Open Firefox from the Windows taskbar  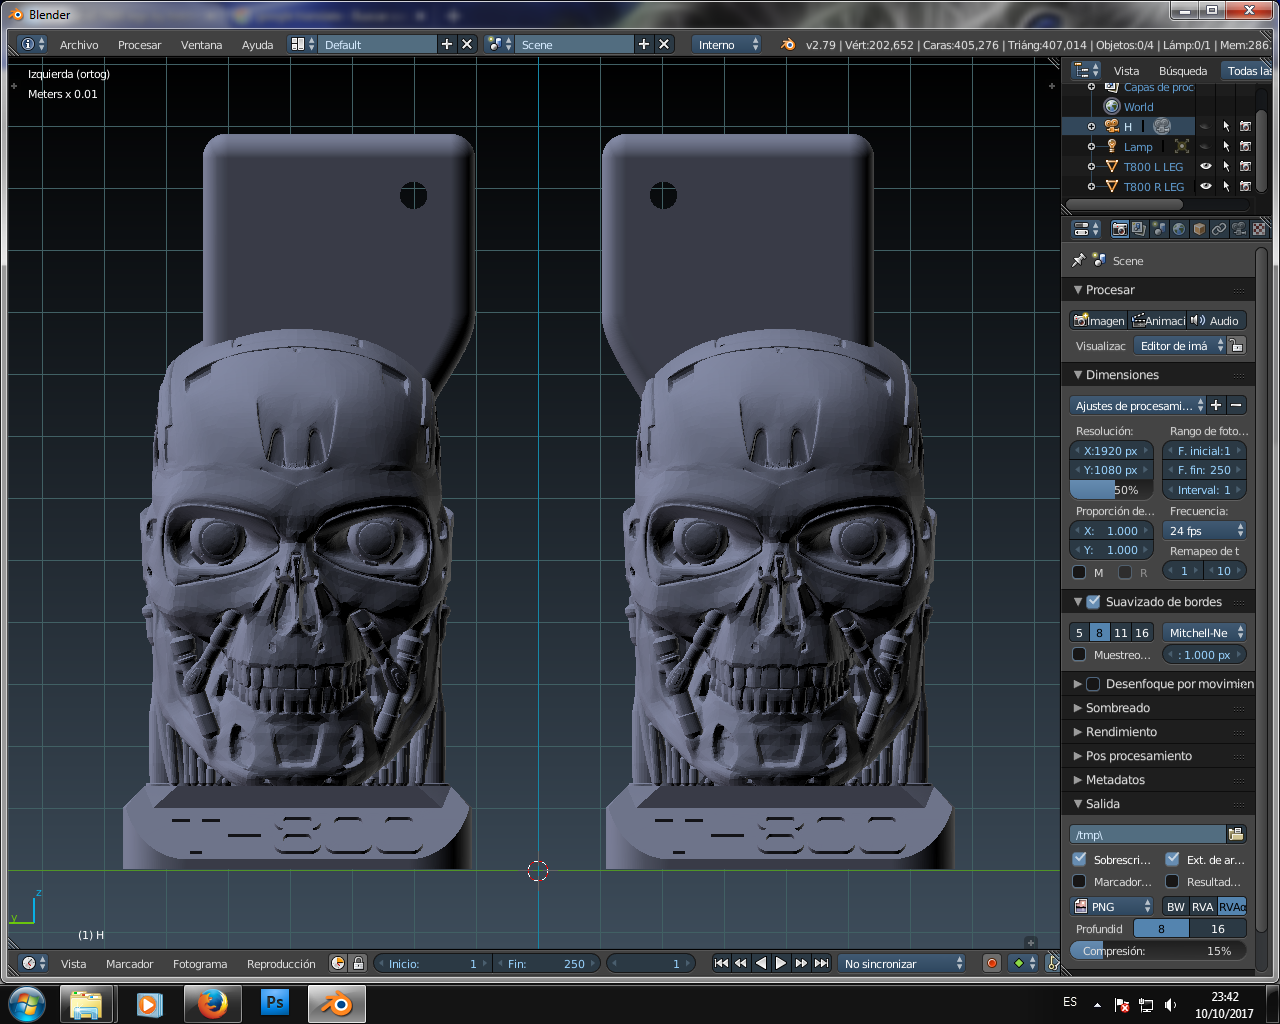[x=212, y=1003]
